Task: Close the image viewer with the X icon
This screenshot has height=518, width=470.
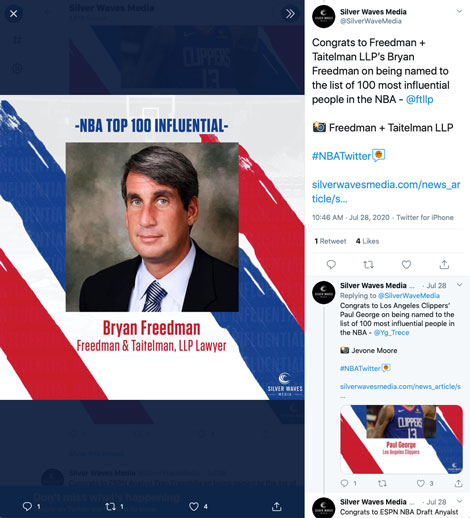Action: point(13,14)
